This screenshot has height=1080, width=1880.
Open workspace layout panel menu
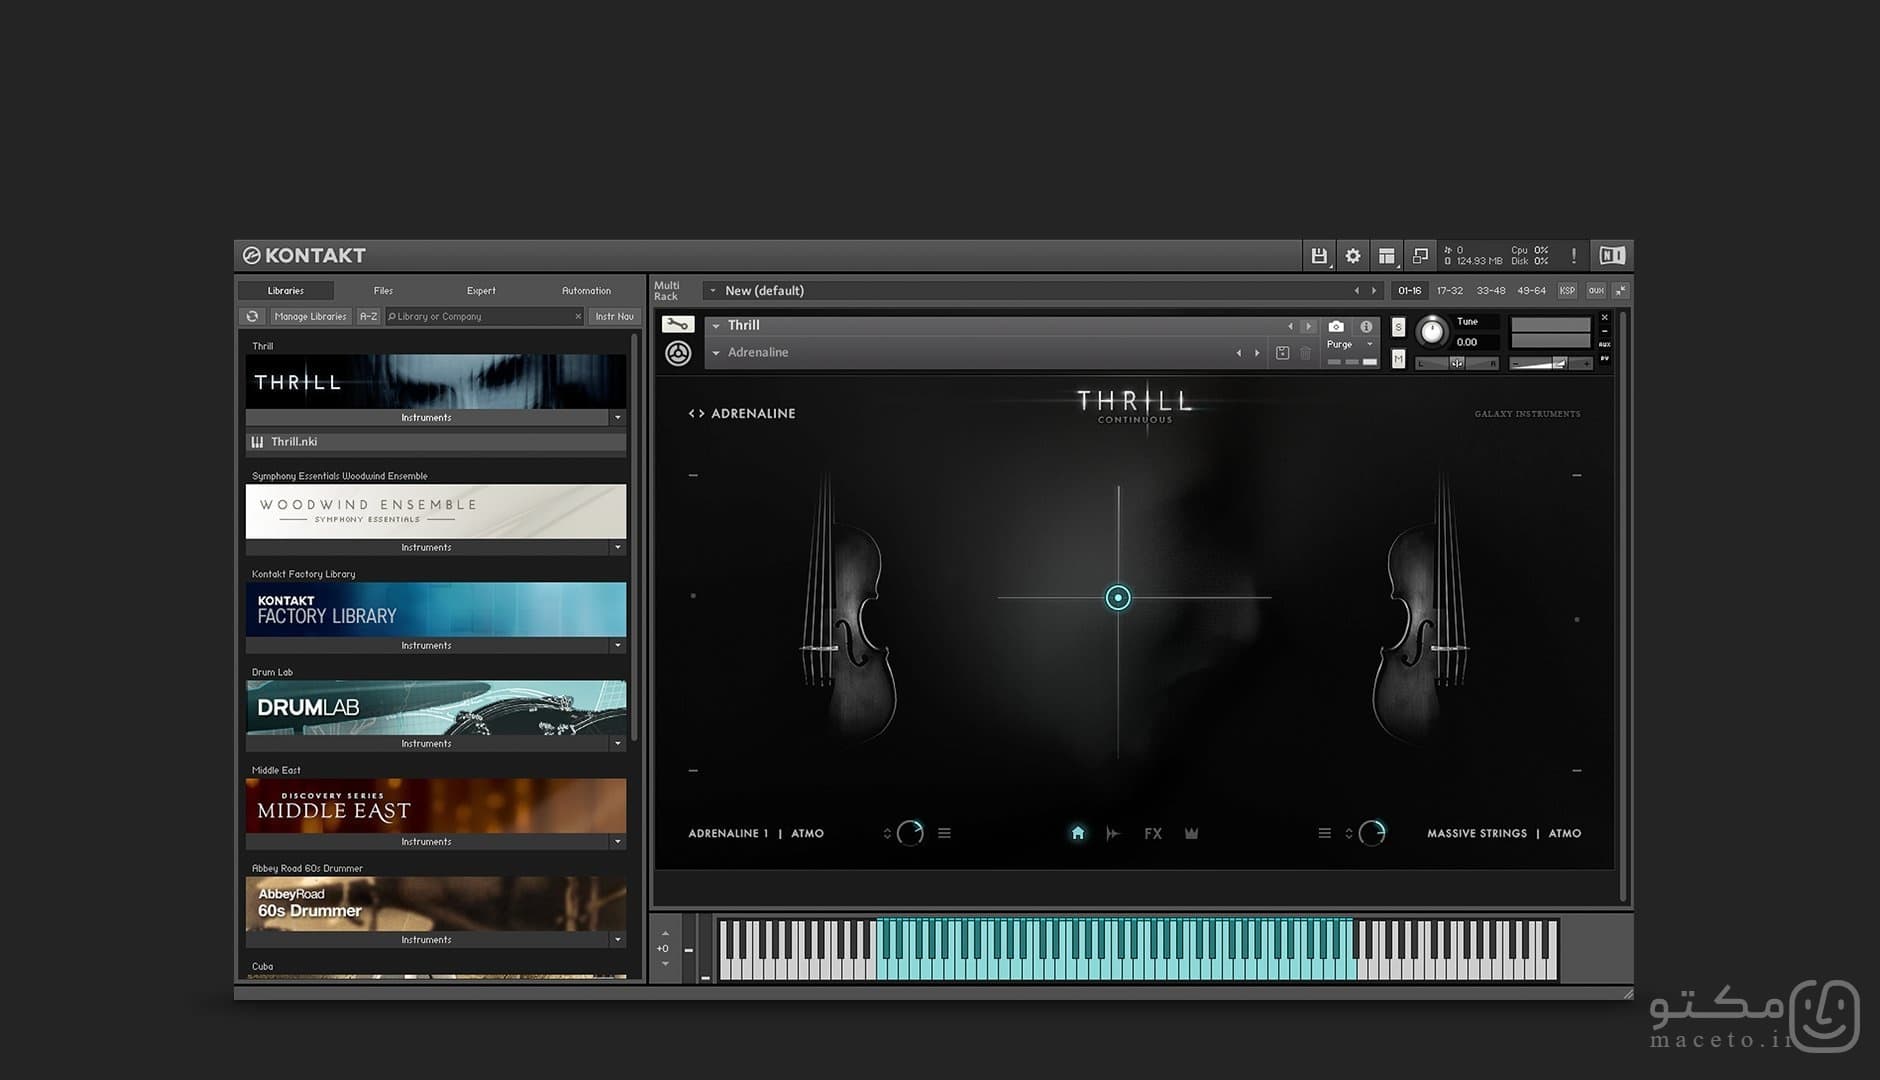pos(1386,256)
